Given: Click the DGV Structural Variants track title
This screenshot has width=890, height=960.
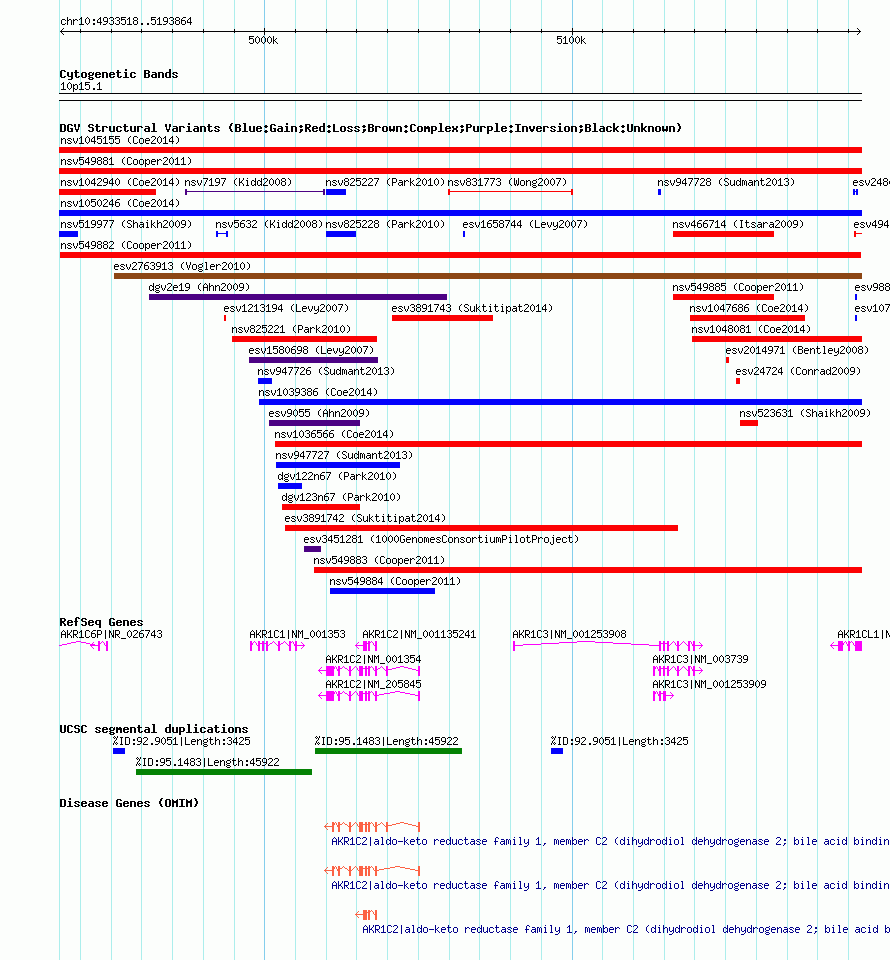Looking at the screenshot, I should click(x=370, y=128).
